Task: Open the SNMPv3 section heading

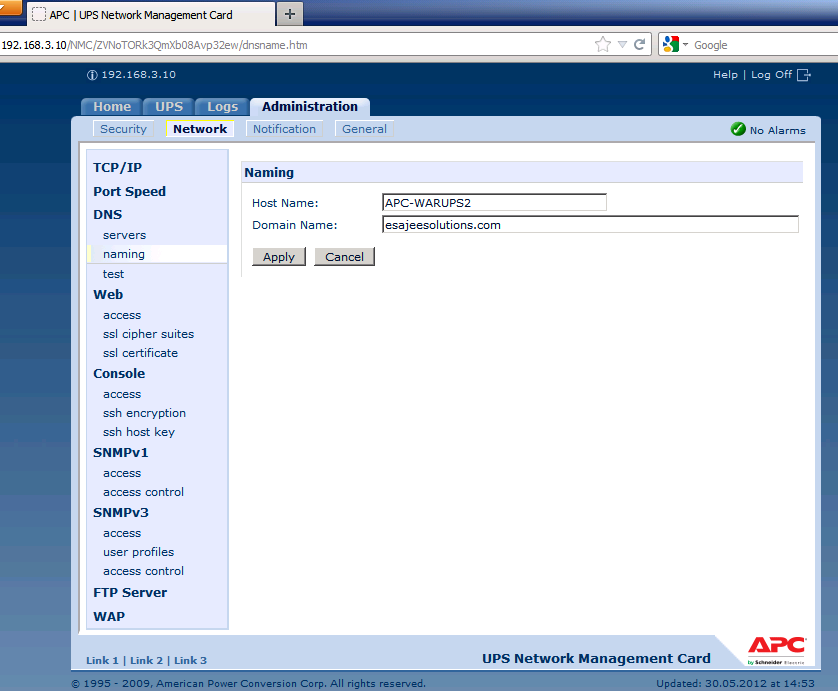Action: click(121, 513)
